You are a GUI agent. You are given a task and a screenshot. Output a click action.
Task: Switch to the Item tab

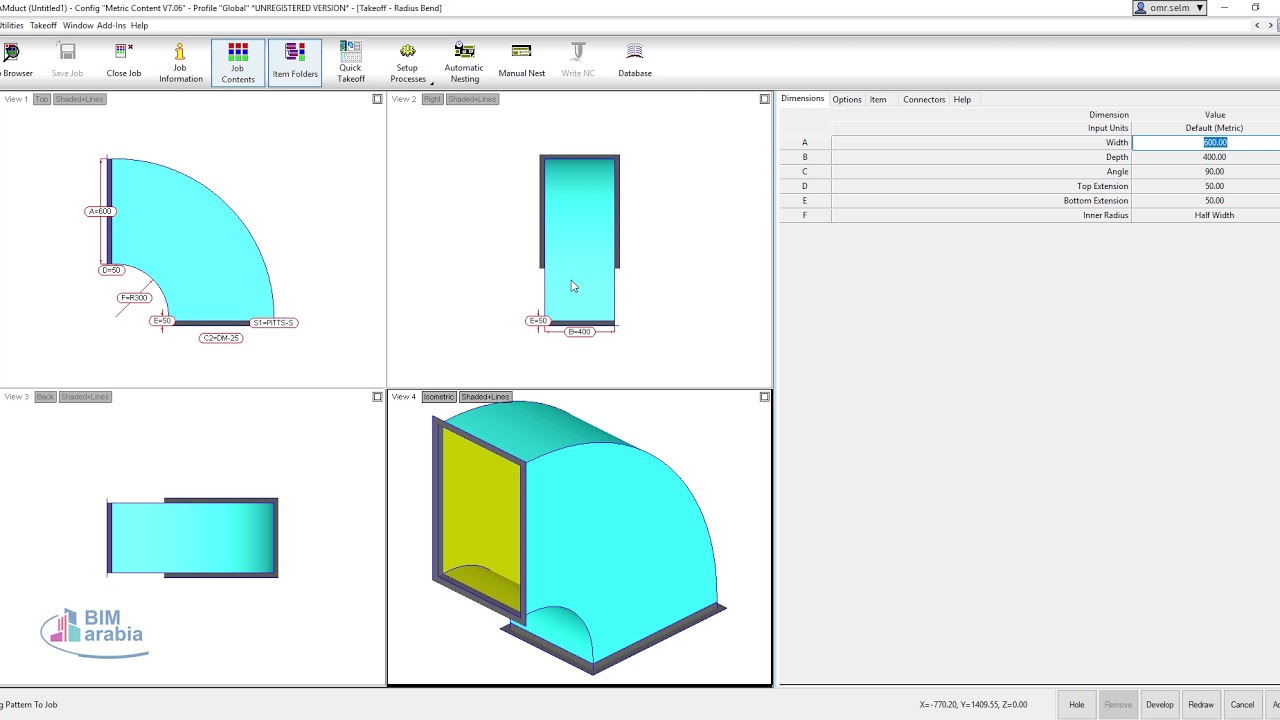tap(877, 99)
